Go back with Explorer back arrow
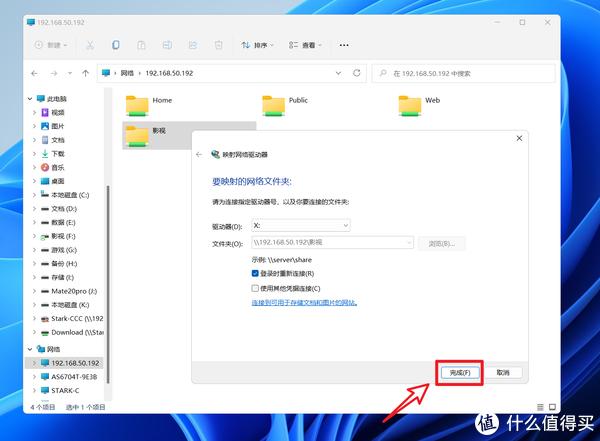 click(34, 73)
